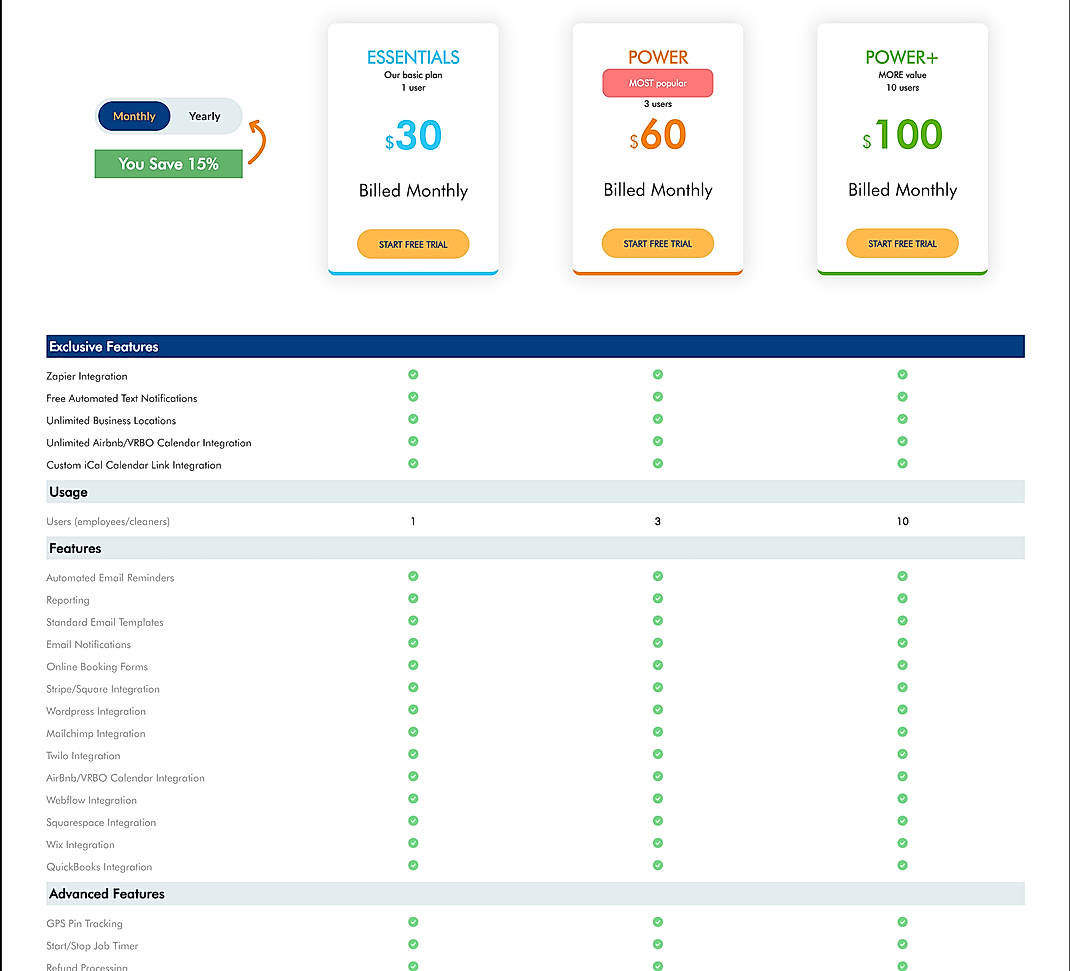Click the Stripe/Square Integration checkmark under Essentials

pyautogui.click(x=413, y=687)
